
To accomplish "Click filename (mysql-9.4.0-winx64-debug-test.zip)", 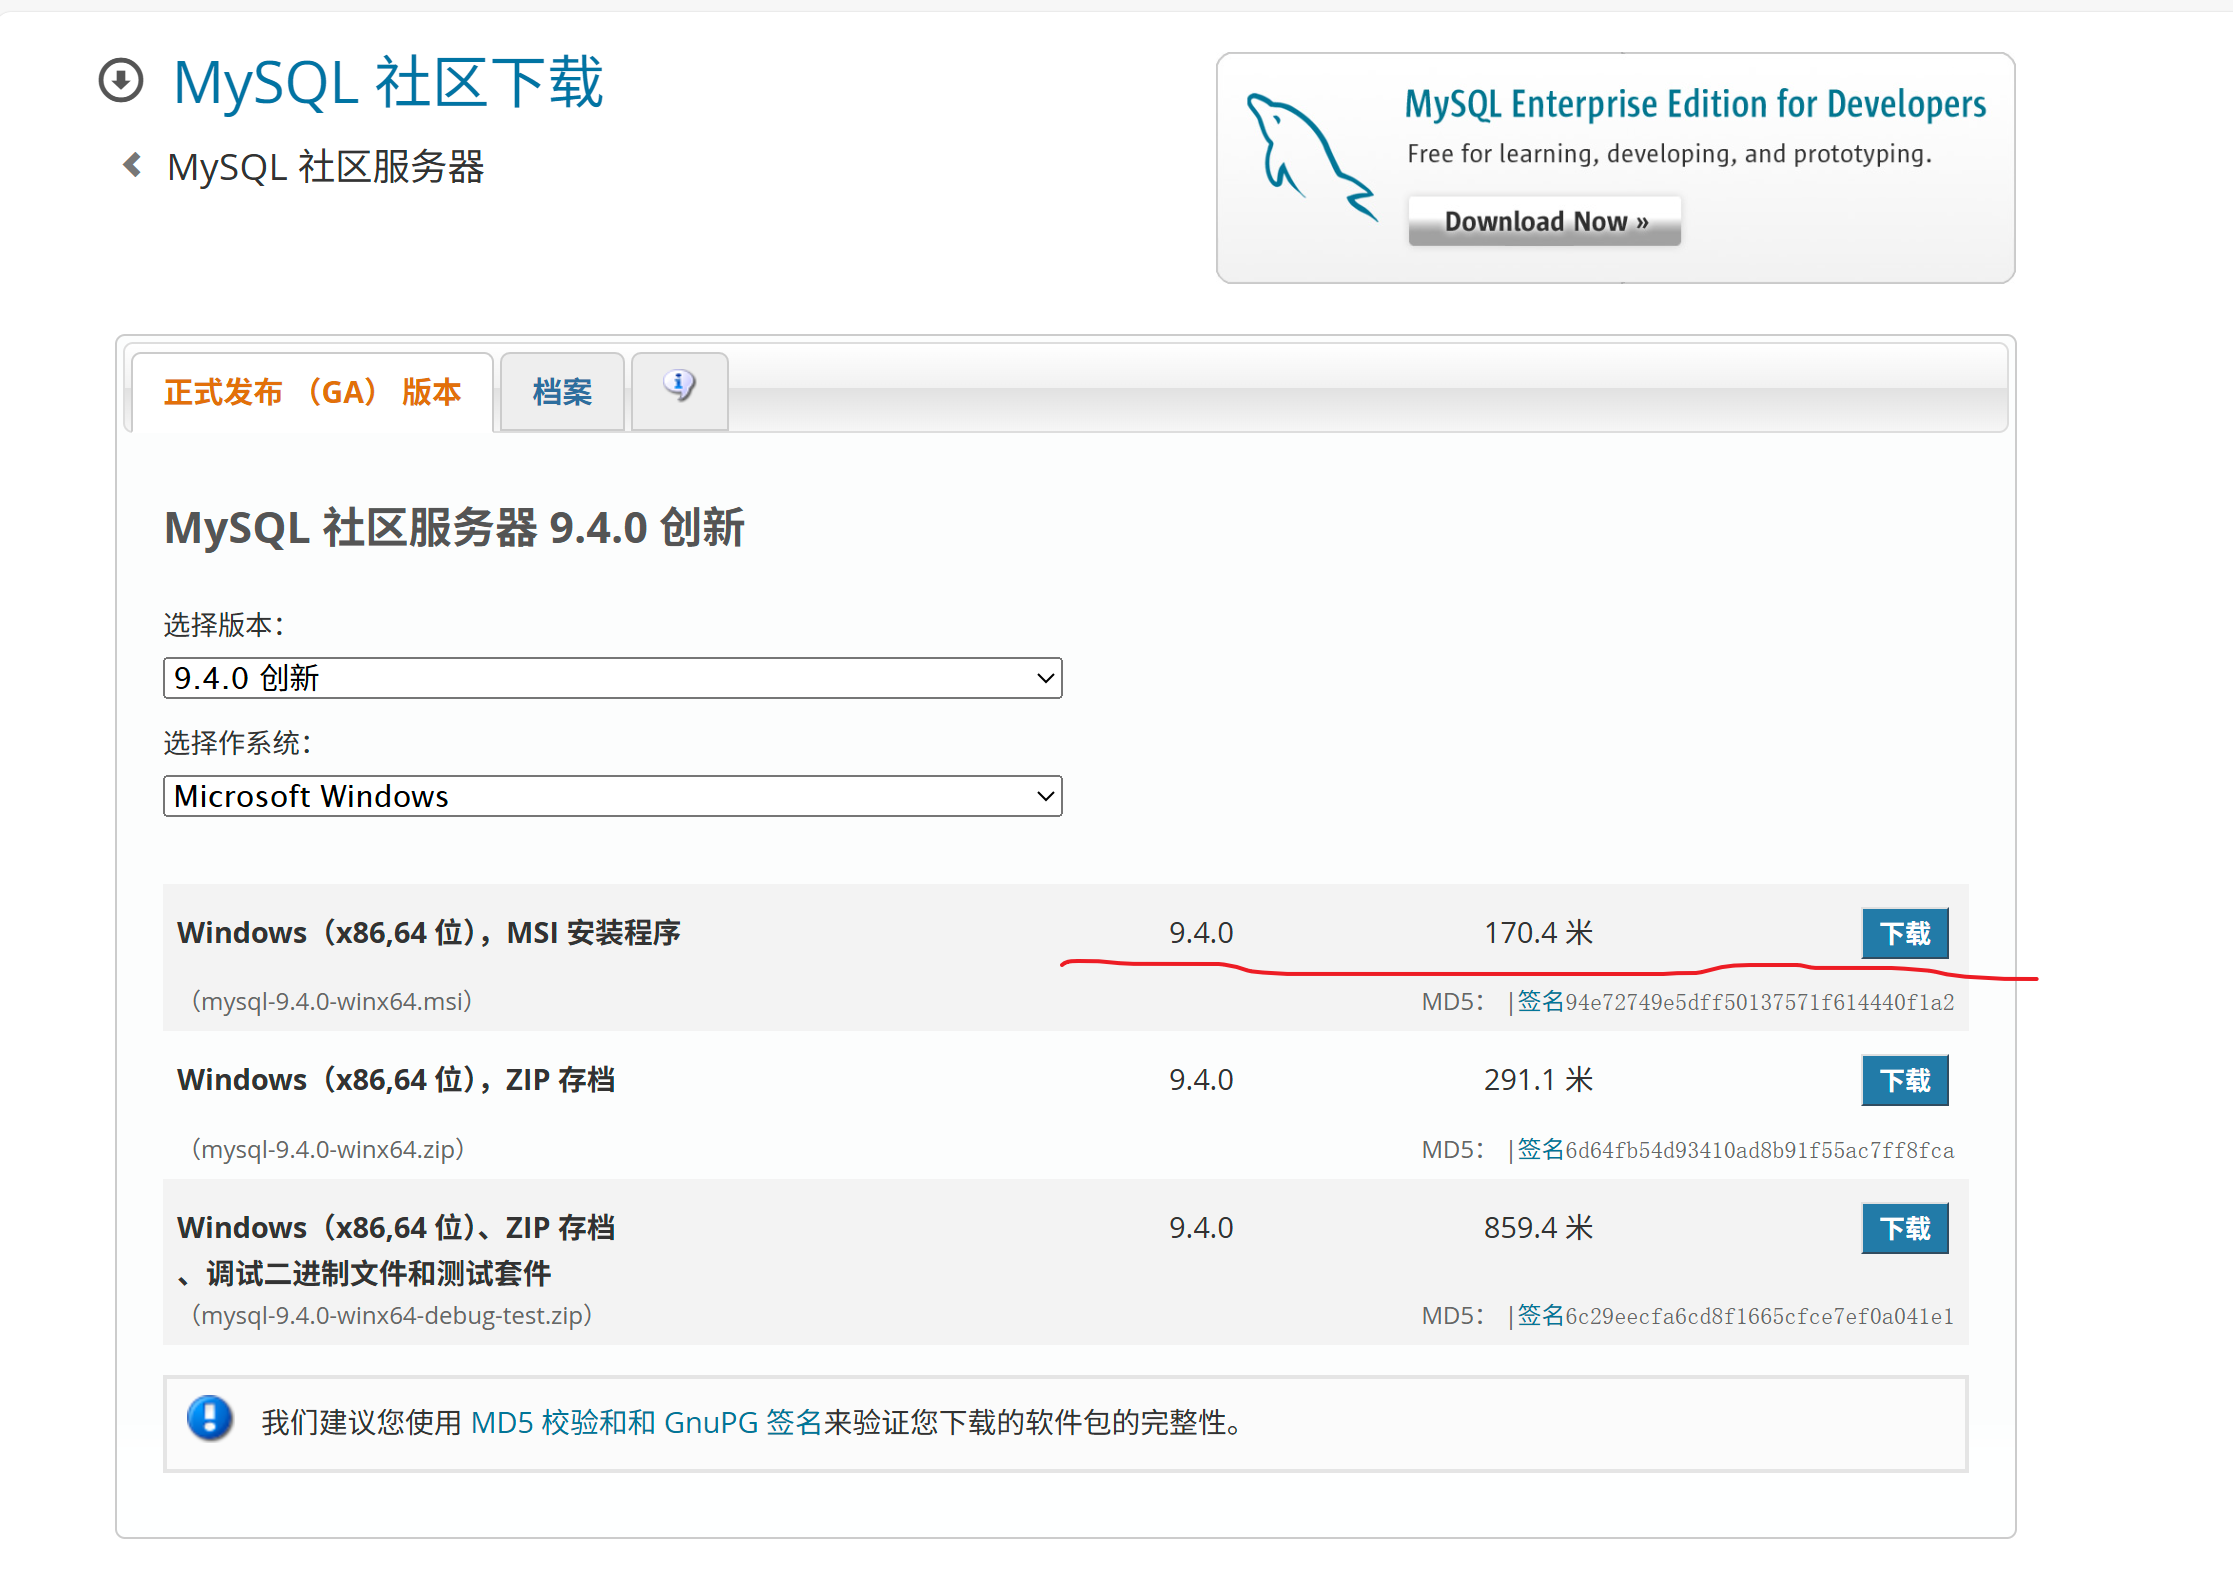I will 392,1315.
